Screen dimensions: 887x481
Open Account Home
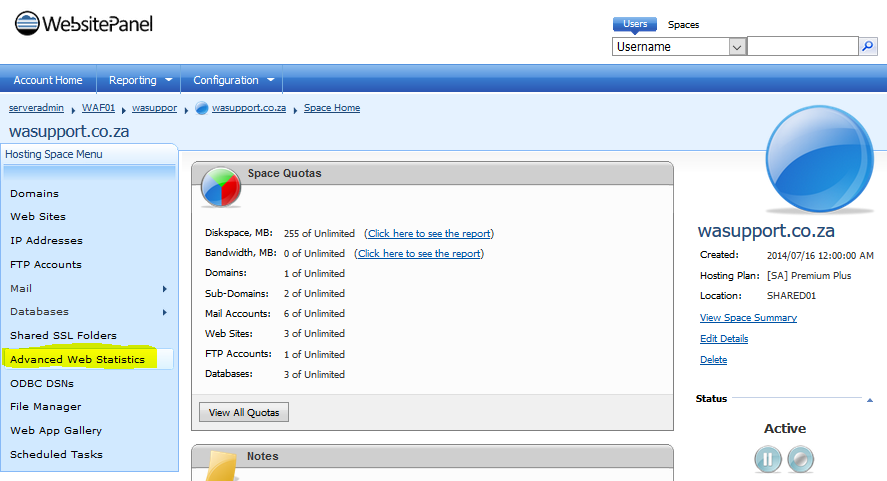pos(48,80)
